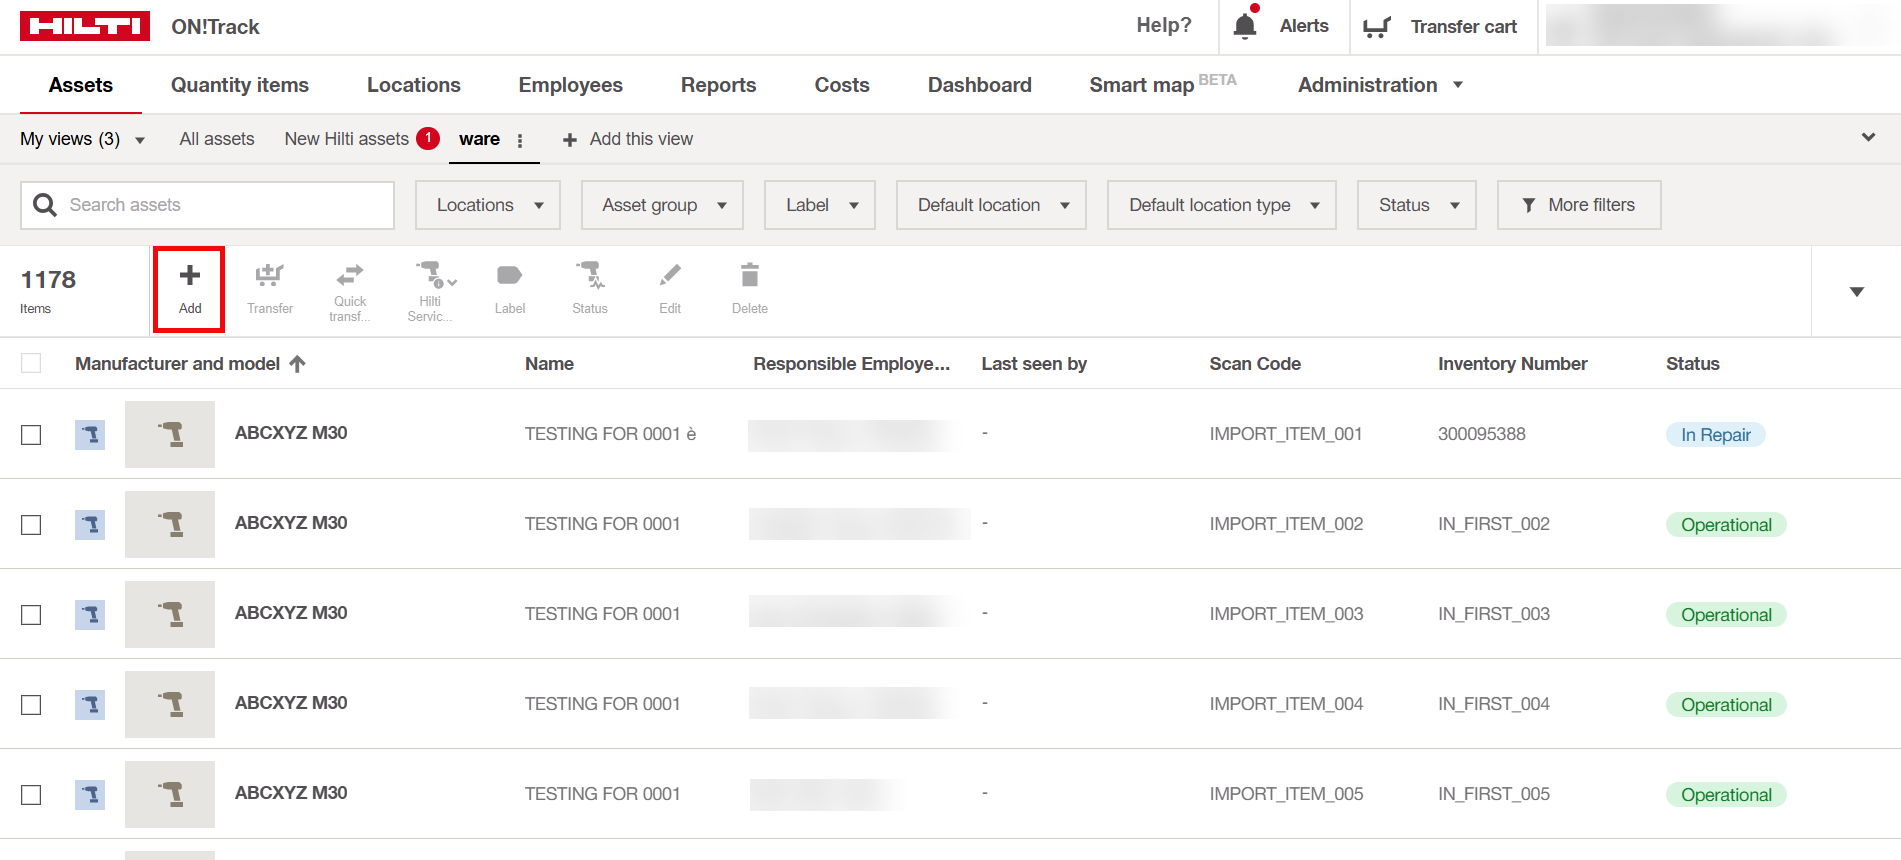Check the IMPORT_ITEM_001 row checkbox

point(32,435)
